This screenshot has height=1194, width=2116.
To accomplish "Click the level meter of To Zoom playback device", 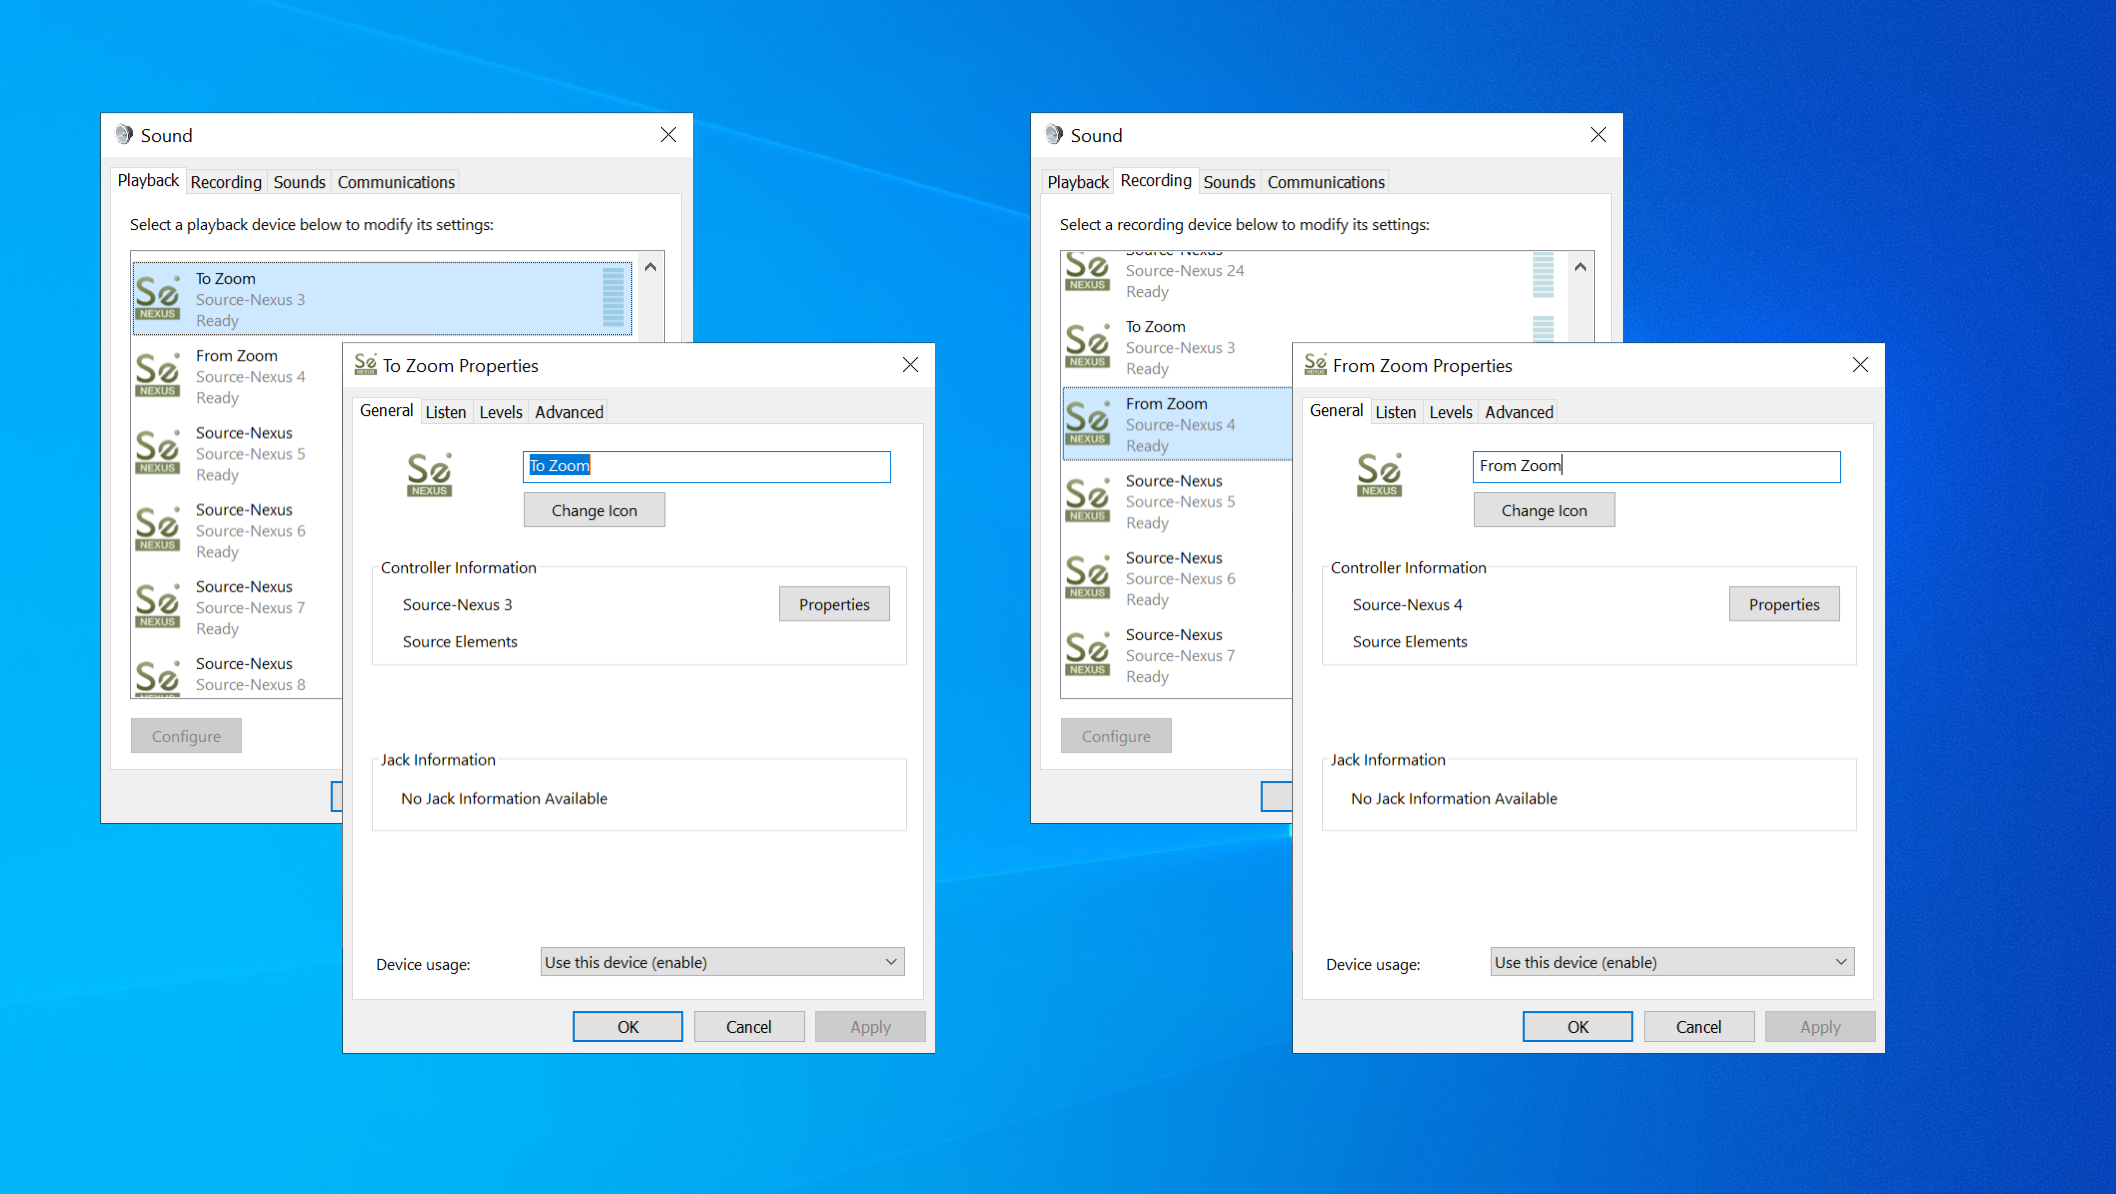I will click(x=613, y=297).
